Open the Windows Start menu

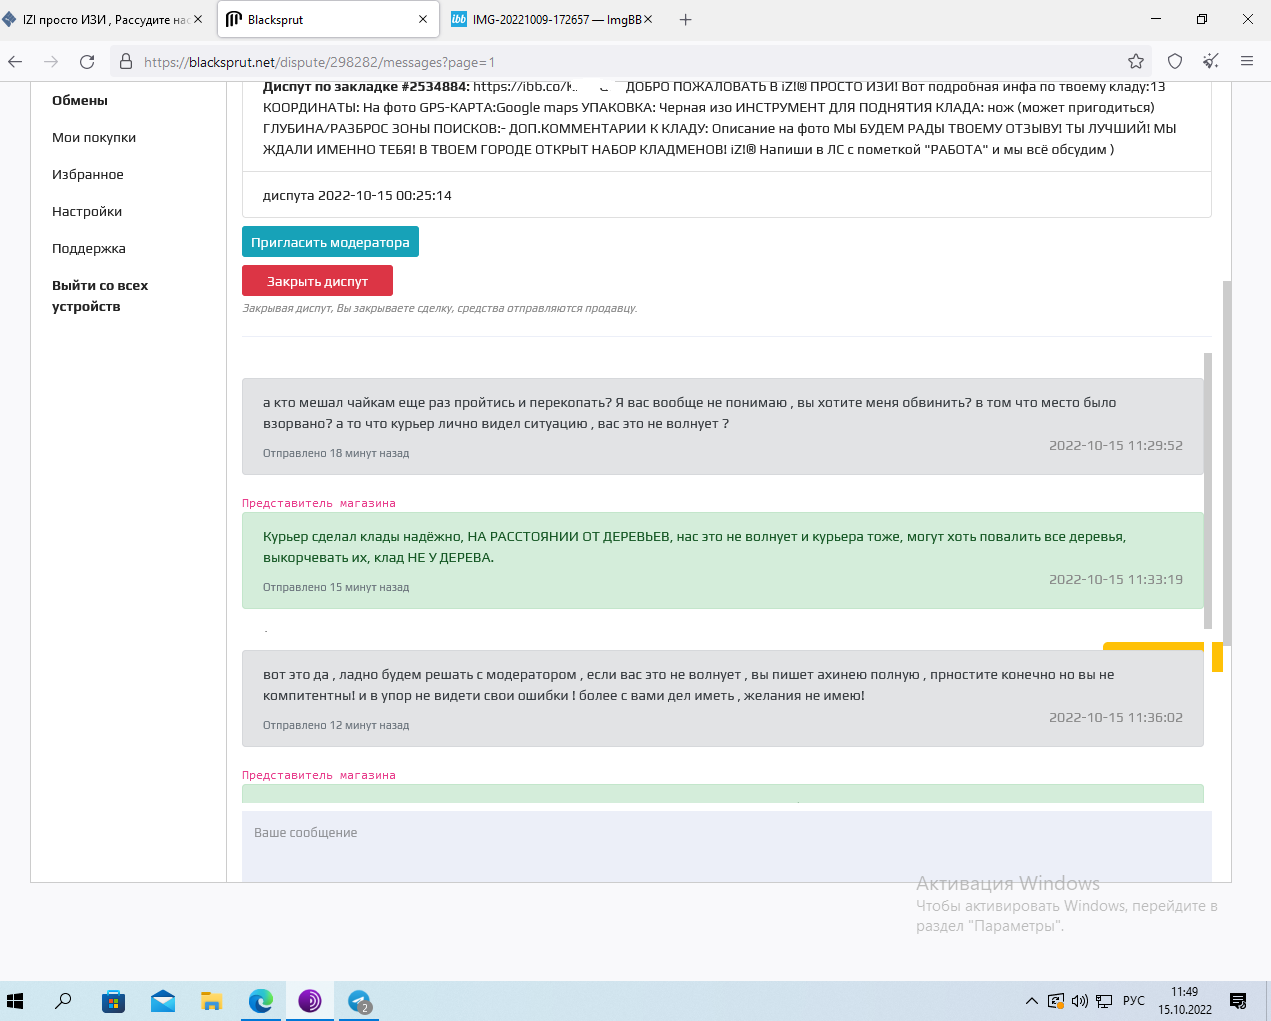15,1001
